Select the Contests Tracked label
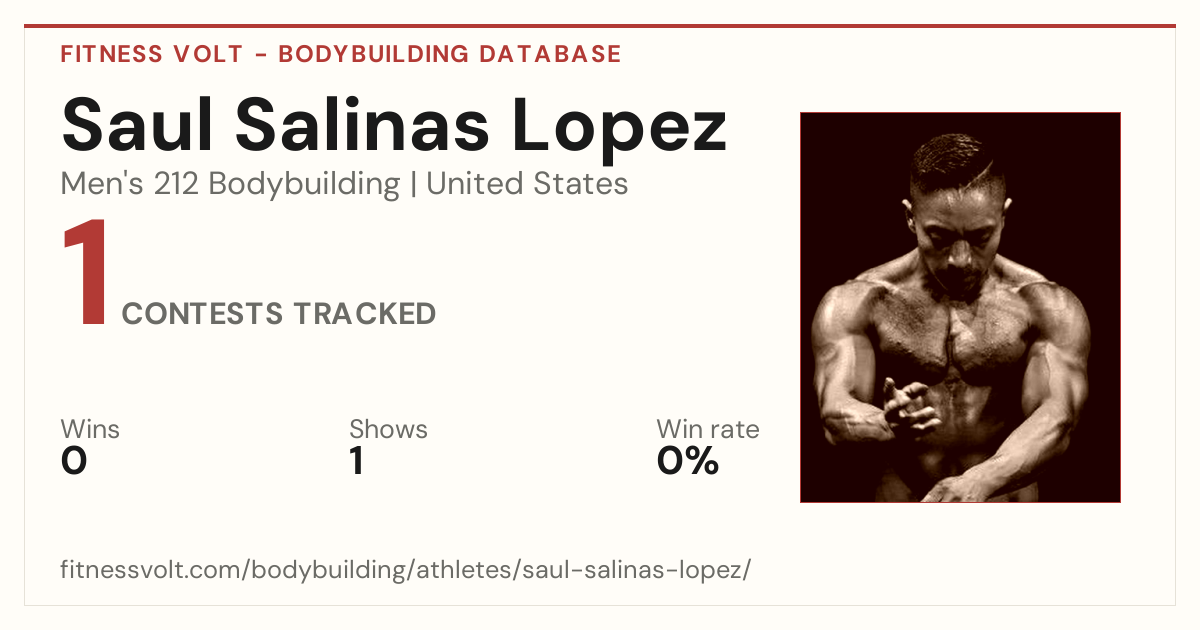This screenshot has width=1200, height=630. coord(279,314)
